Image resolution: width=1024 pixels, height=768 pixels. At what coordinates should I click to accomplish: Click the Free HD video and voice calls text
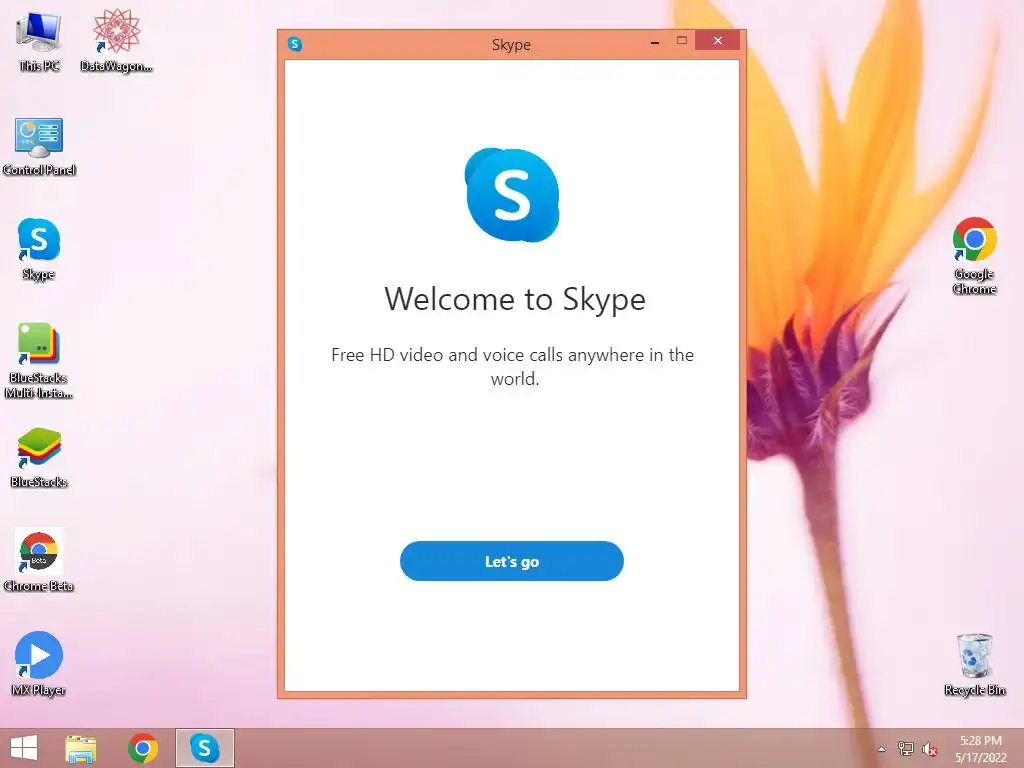coord(513,366)
